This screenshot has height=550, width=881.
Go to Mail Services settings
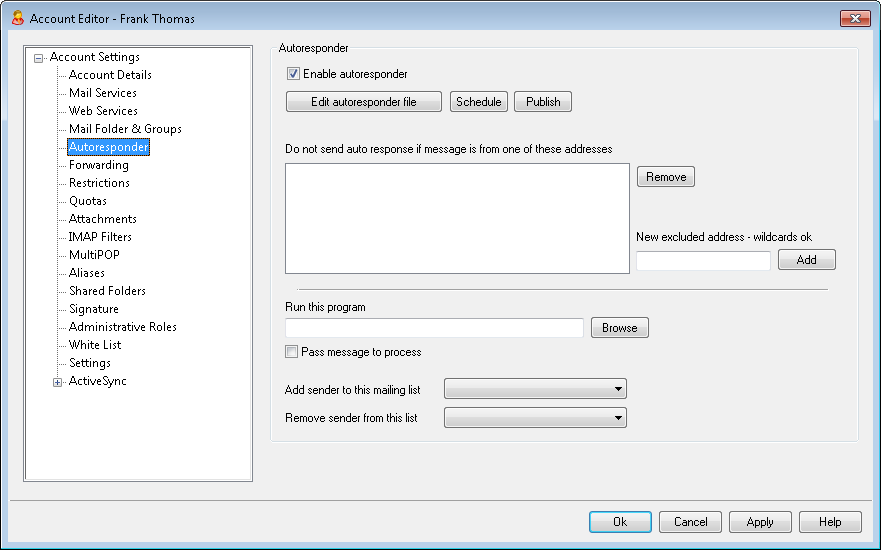(102, 93)
